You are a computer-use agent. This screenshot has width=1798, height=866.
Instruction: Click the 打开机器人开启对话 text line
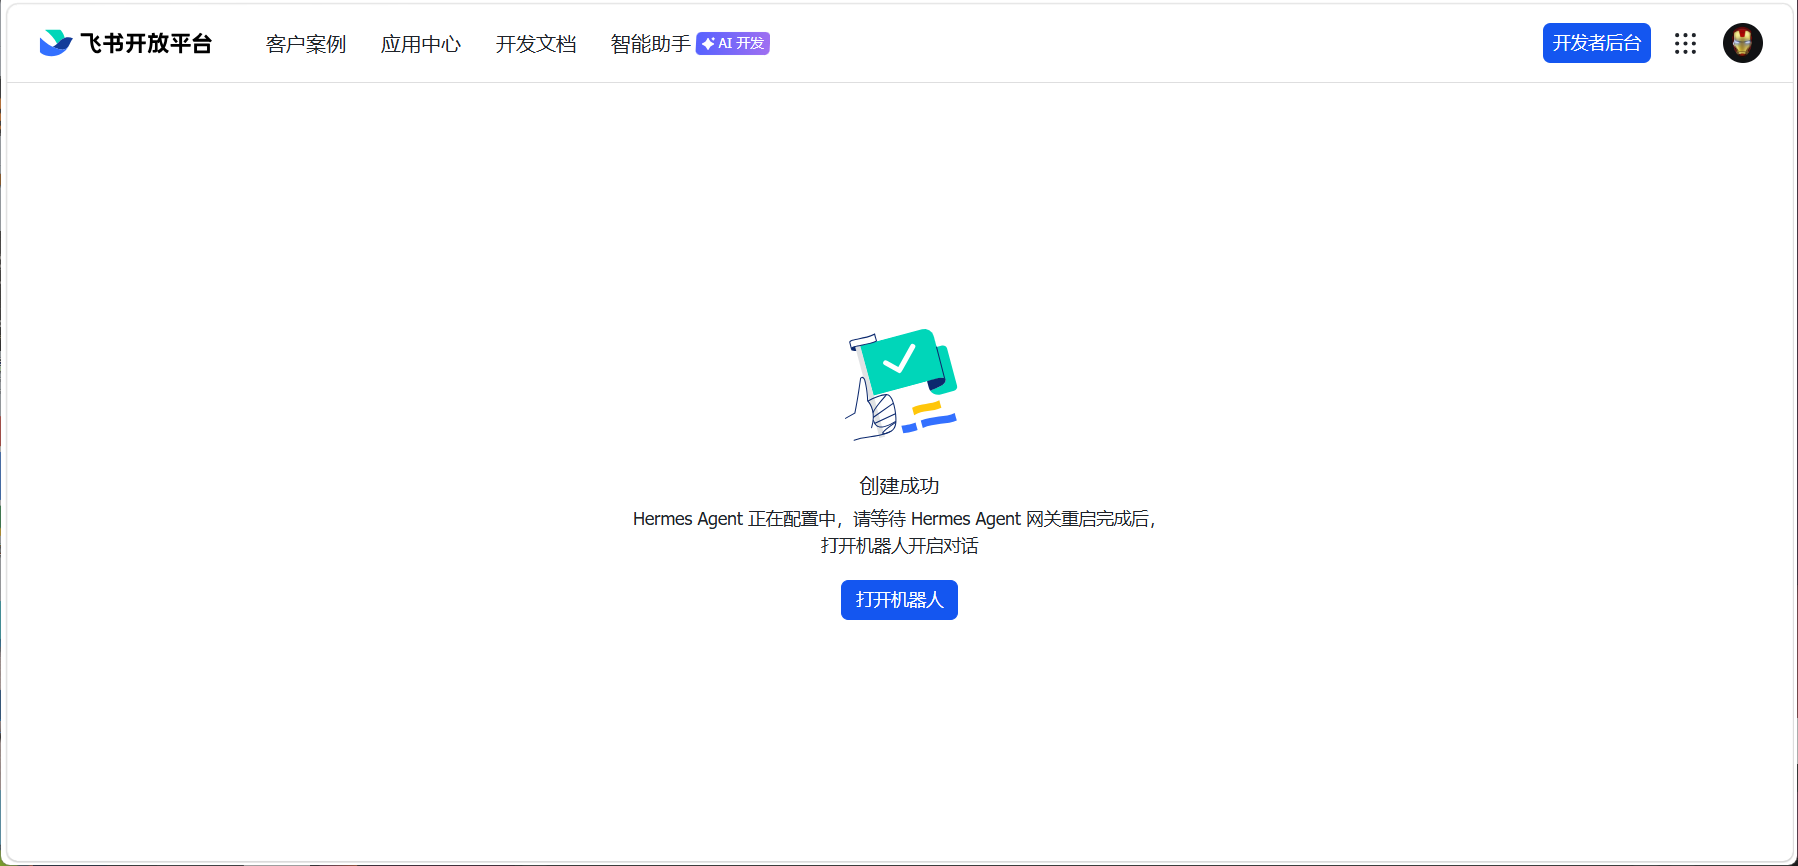pyautogui.click(x=899, y=545)
